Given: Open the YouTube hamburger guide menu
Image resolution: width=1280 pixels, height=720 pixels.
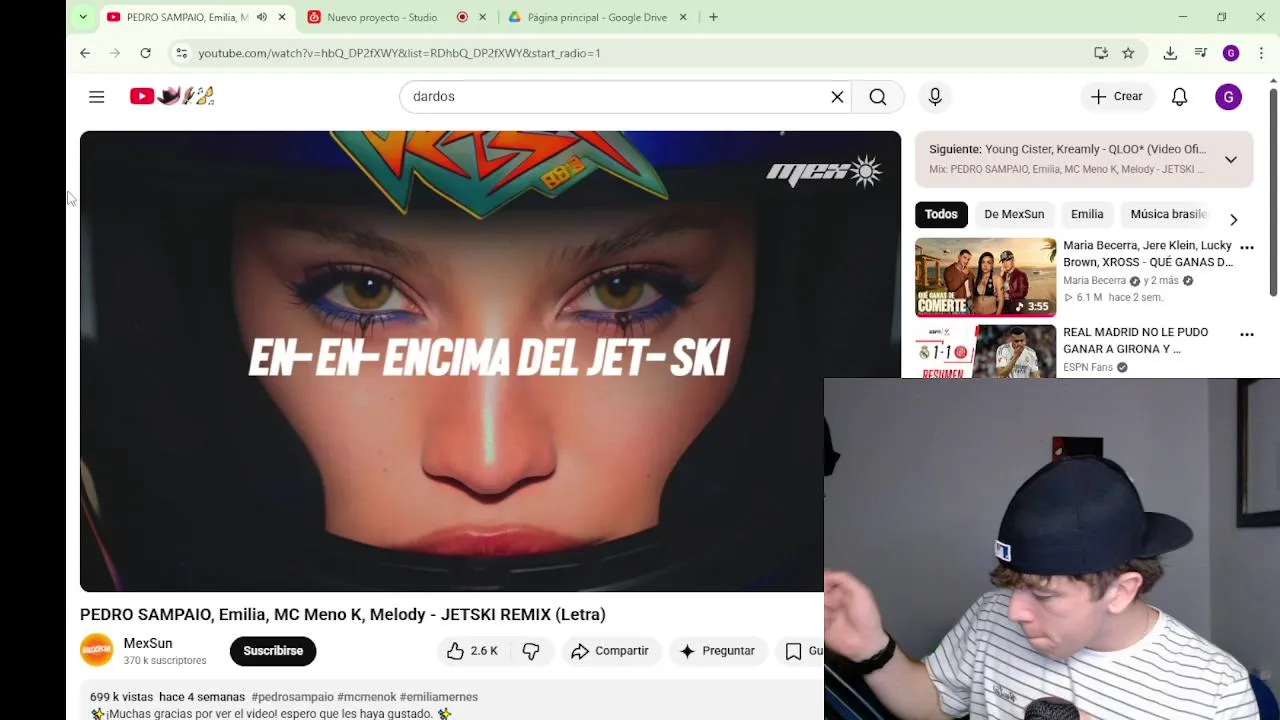Looking at the screenshot, I should [97, 97].
